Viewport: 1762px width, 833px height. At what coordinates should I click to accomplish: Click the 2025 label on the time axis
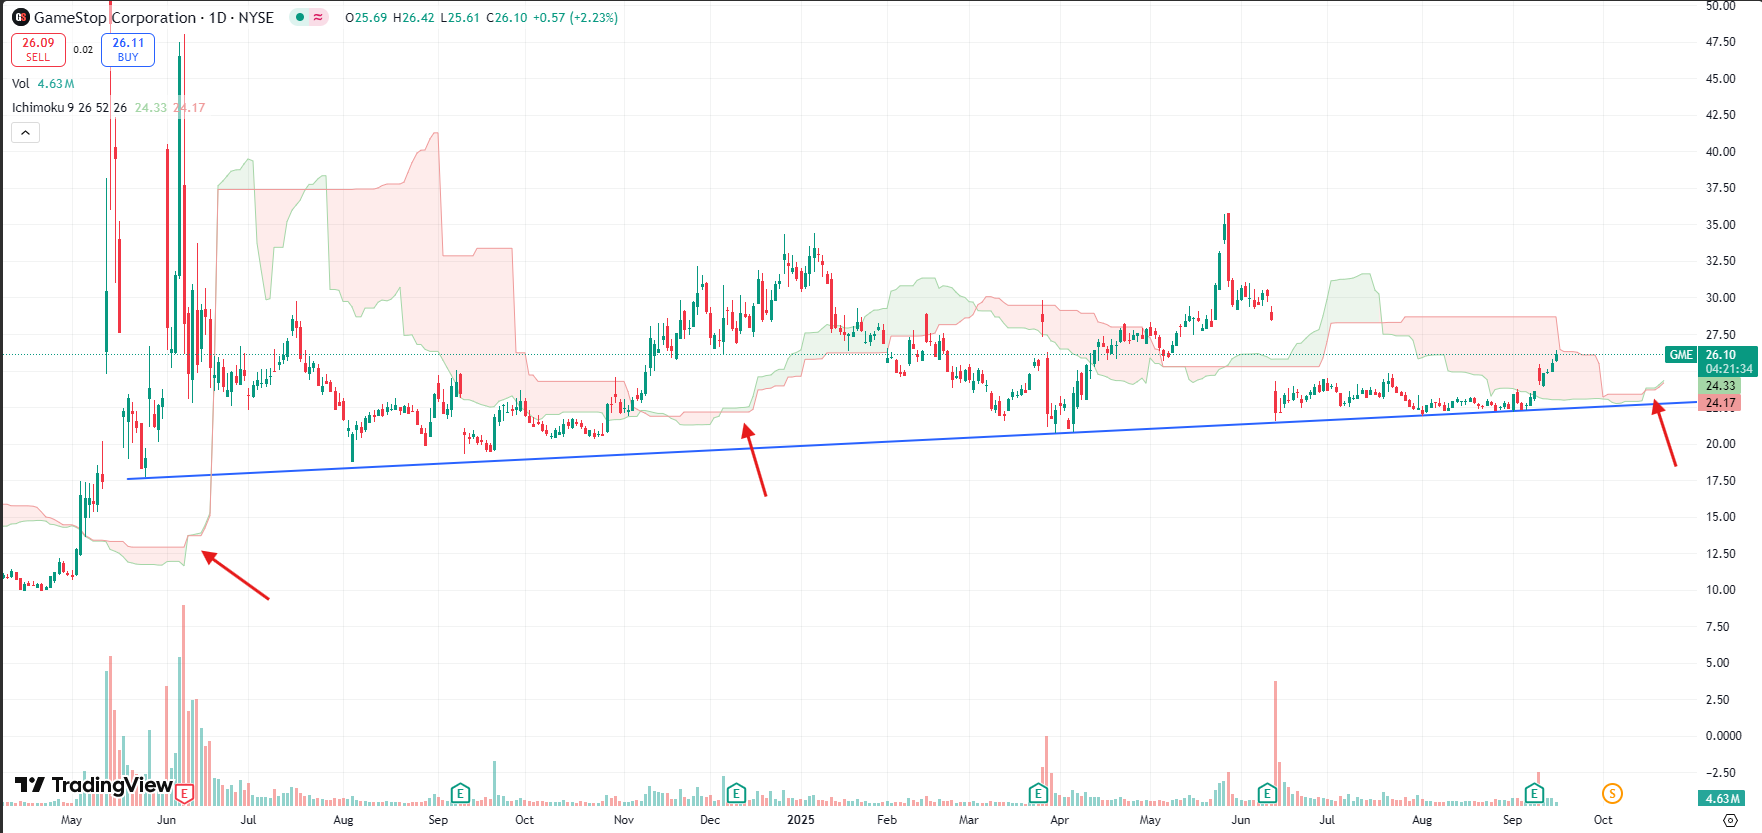click(800, 820)
